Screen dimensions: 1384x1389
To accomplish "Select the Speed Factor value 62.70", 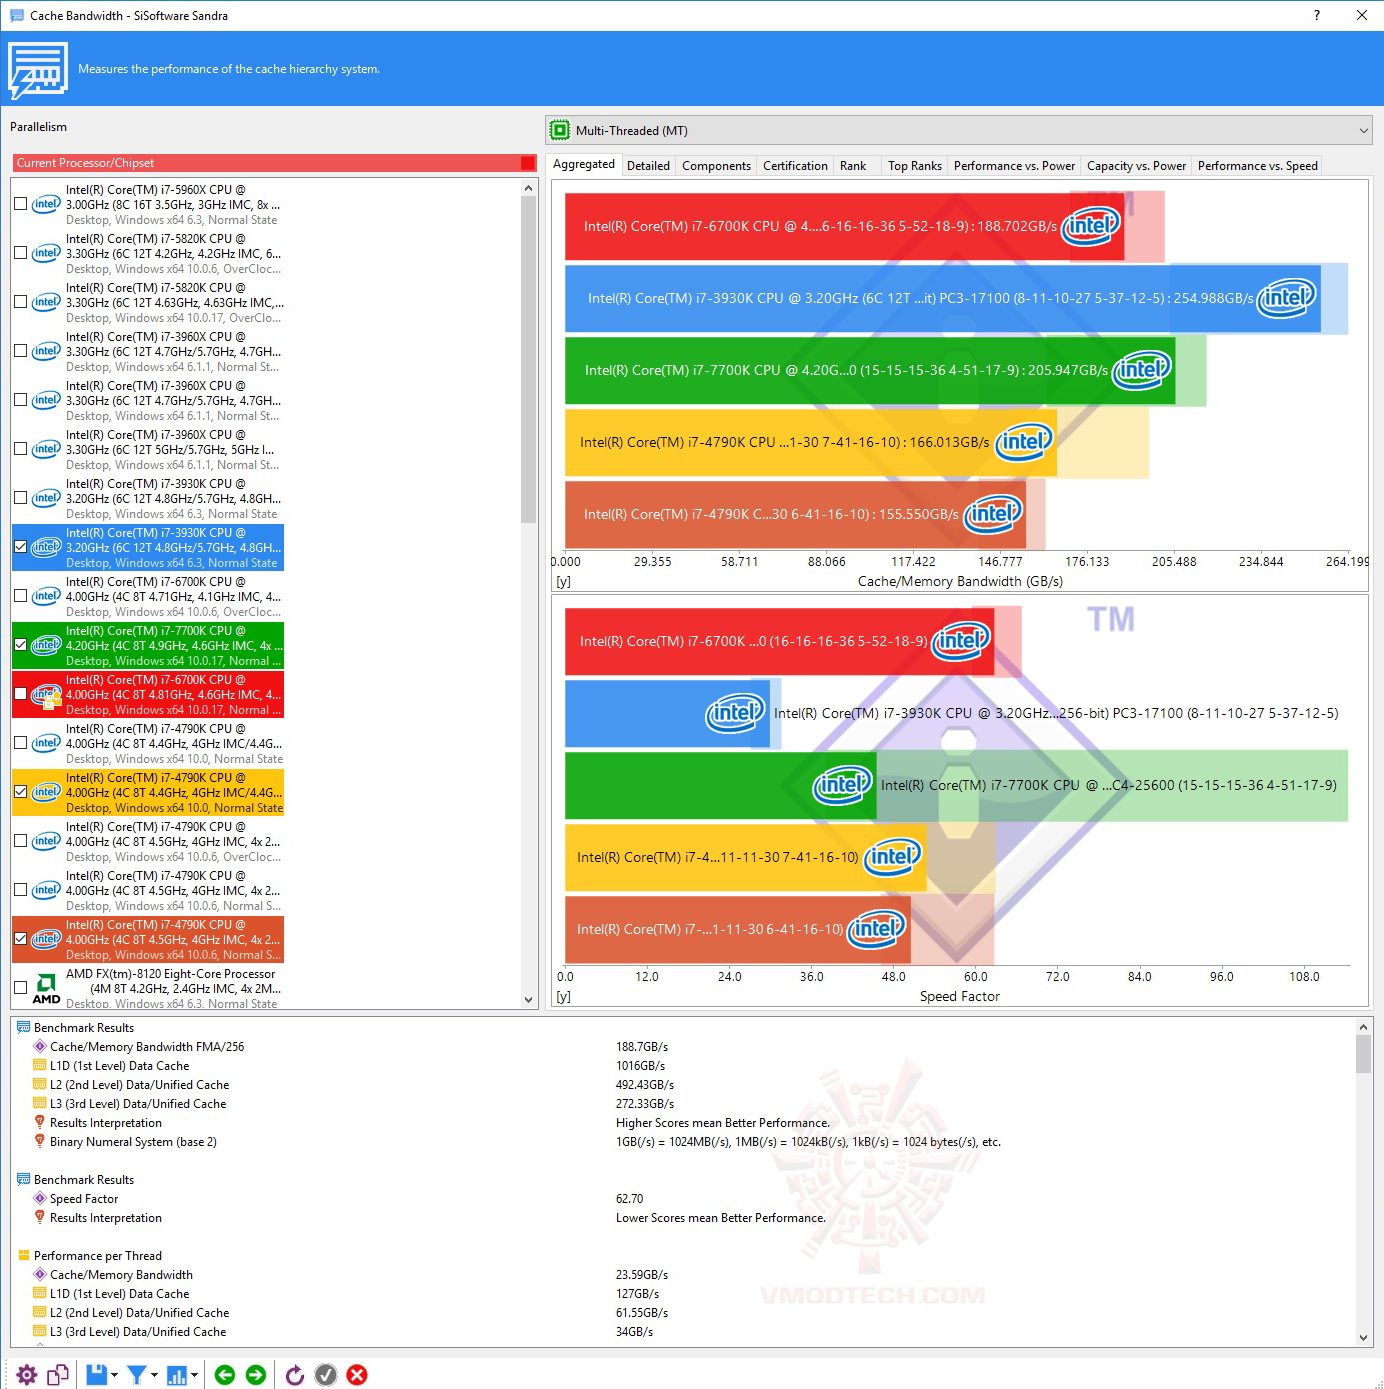I will coord(630,1198).
